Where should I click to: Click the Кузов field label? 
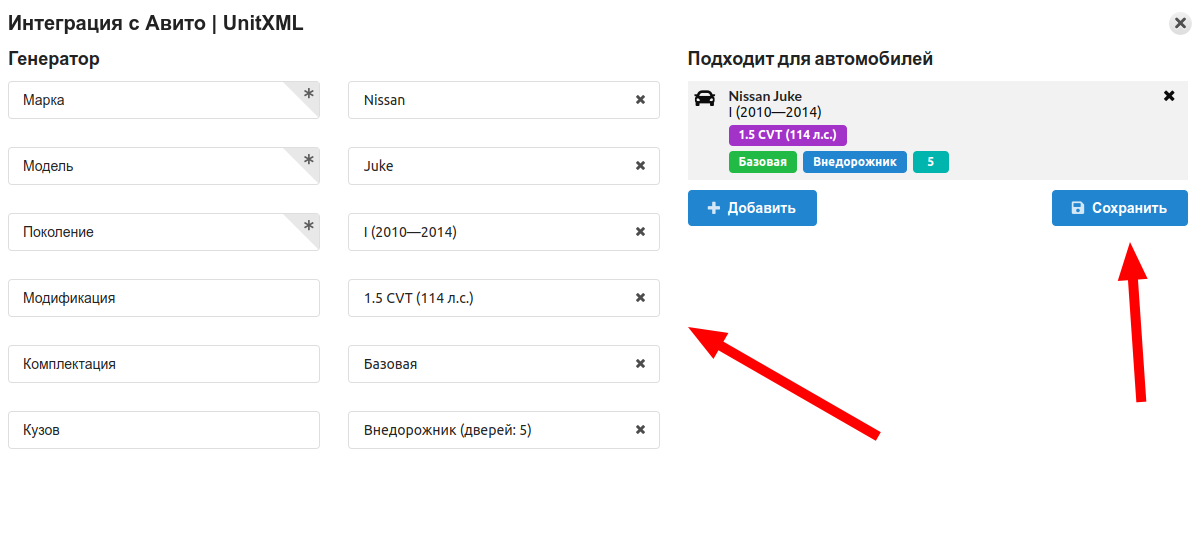tap(164, 430)
